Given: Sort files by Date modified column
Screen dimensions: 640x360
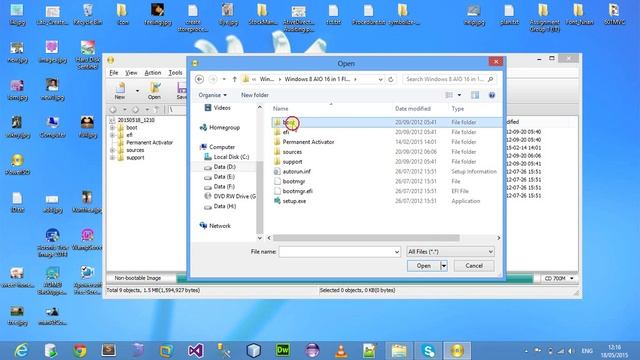Looking at the screenshot, I should click(413, 109).
